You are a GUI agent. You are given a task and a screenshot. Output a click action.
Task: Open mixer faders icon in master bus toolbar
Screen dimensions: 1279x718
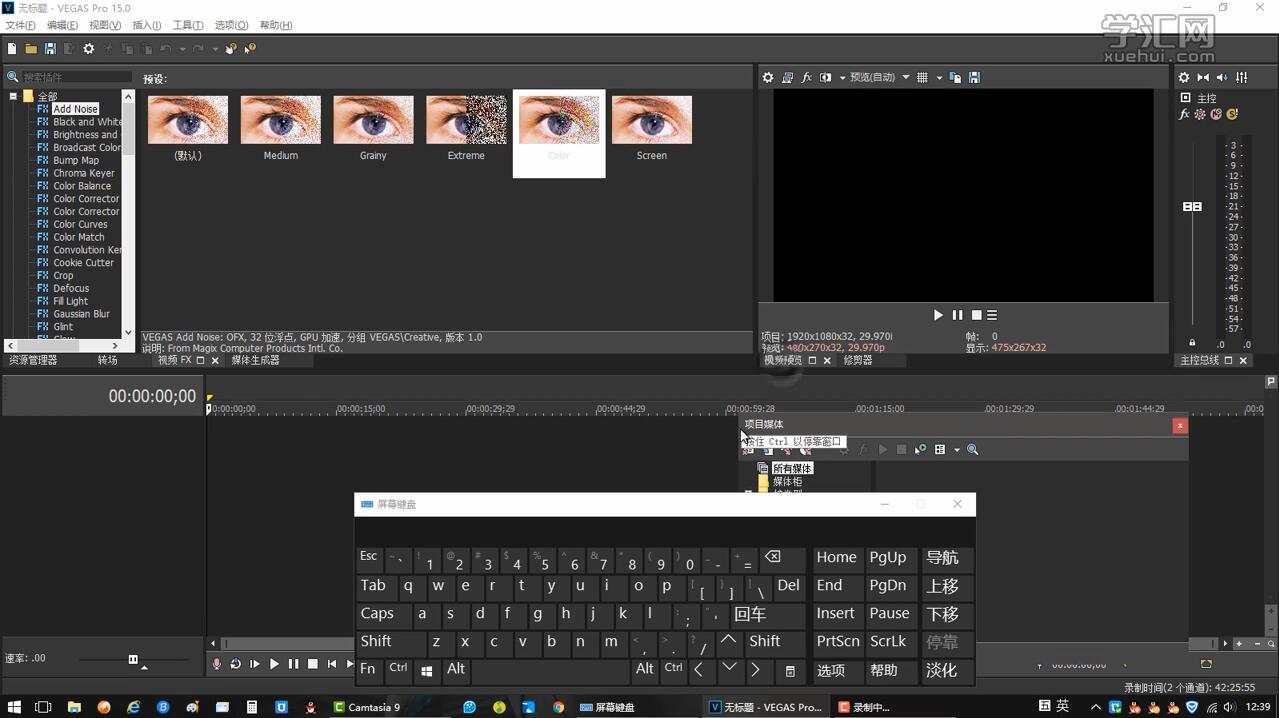tap(1241, 77)
